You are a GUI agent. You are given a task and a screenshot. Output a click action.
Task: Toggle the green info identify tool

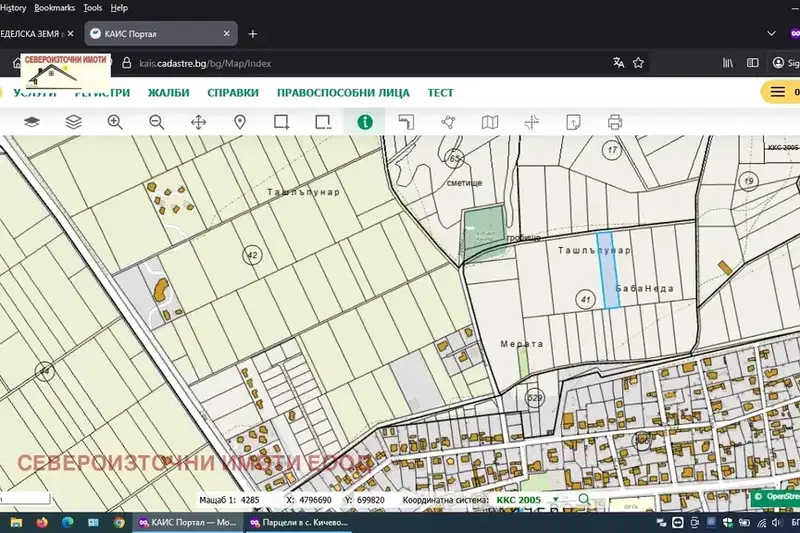tap(365, 122)
